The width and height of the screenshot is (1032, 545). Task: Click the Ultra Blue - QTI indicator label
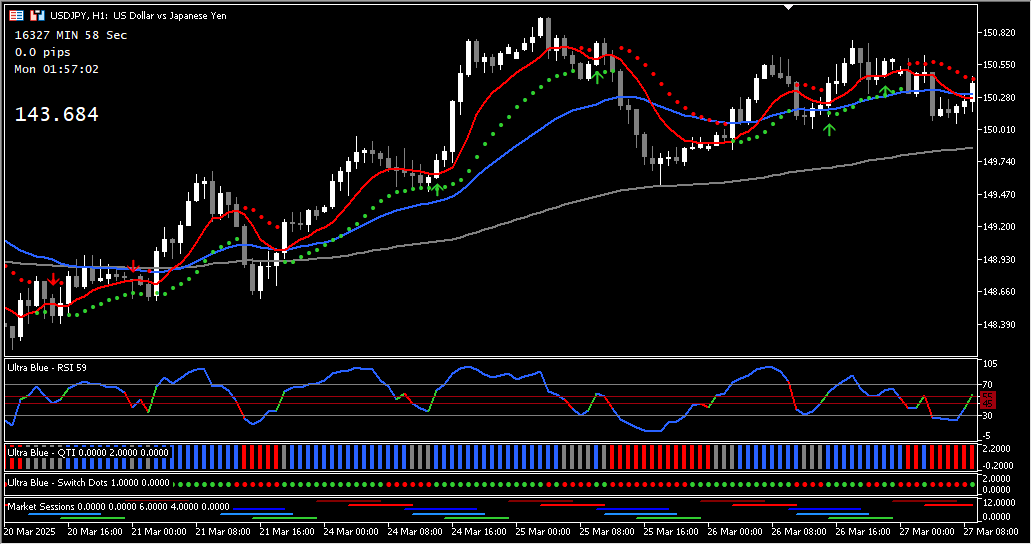tap(90, 453)
